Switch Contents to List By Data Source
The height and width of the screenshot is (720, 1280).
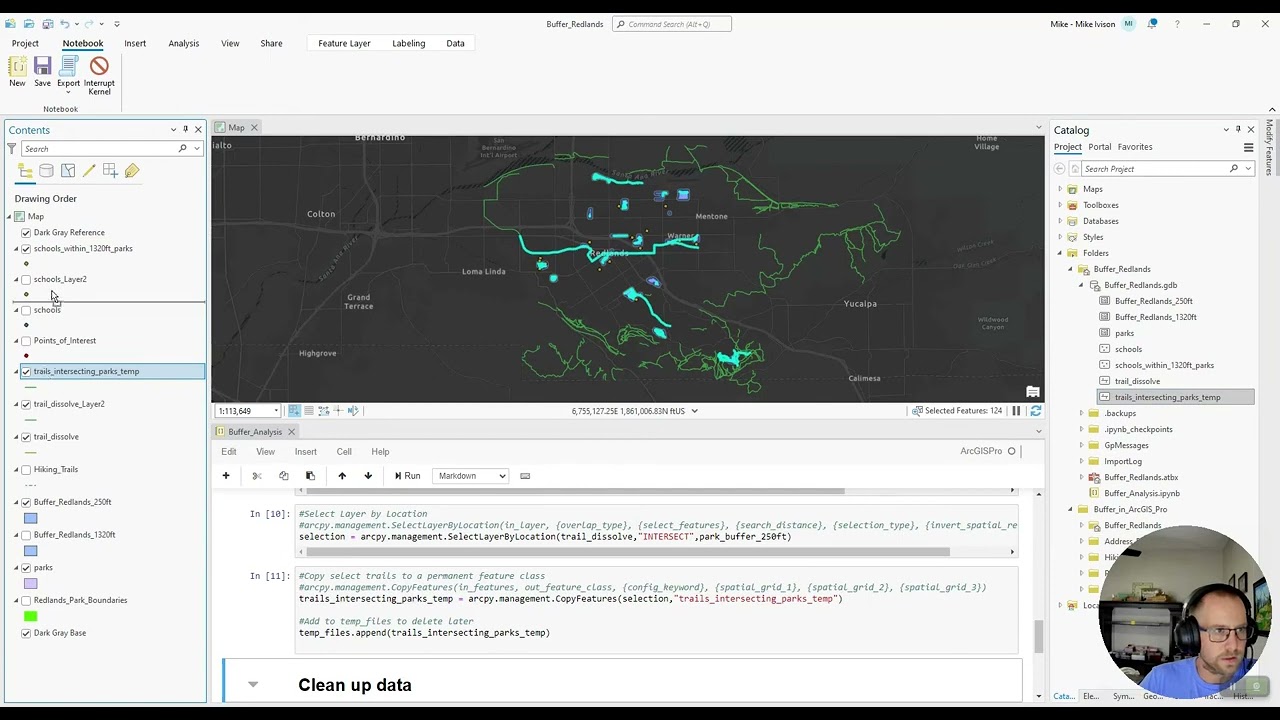click(47, 171)
